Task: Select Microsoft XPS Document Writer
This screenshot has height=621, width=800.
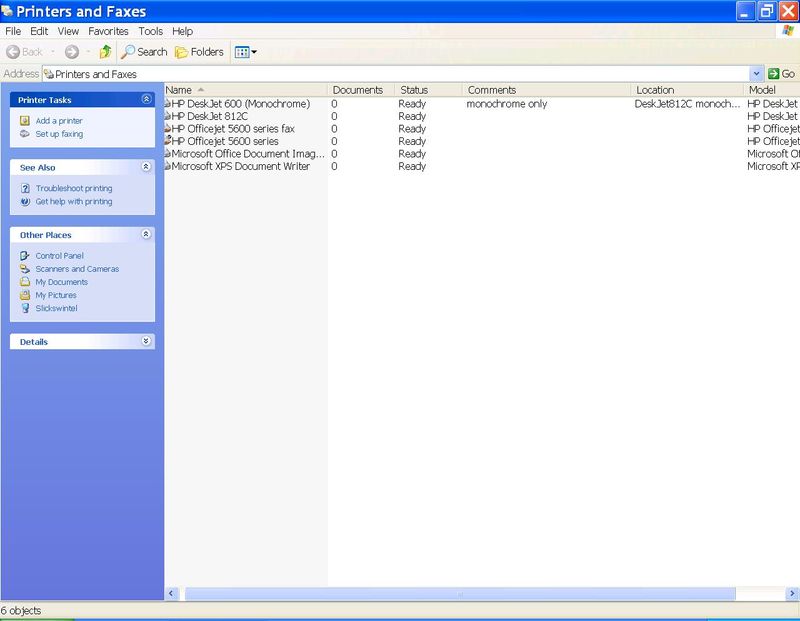Action: click(240, 166)
